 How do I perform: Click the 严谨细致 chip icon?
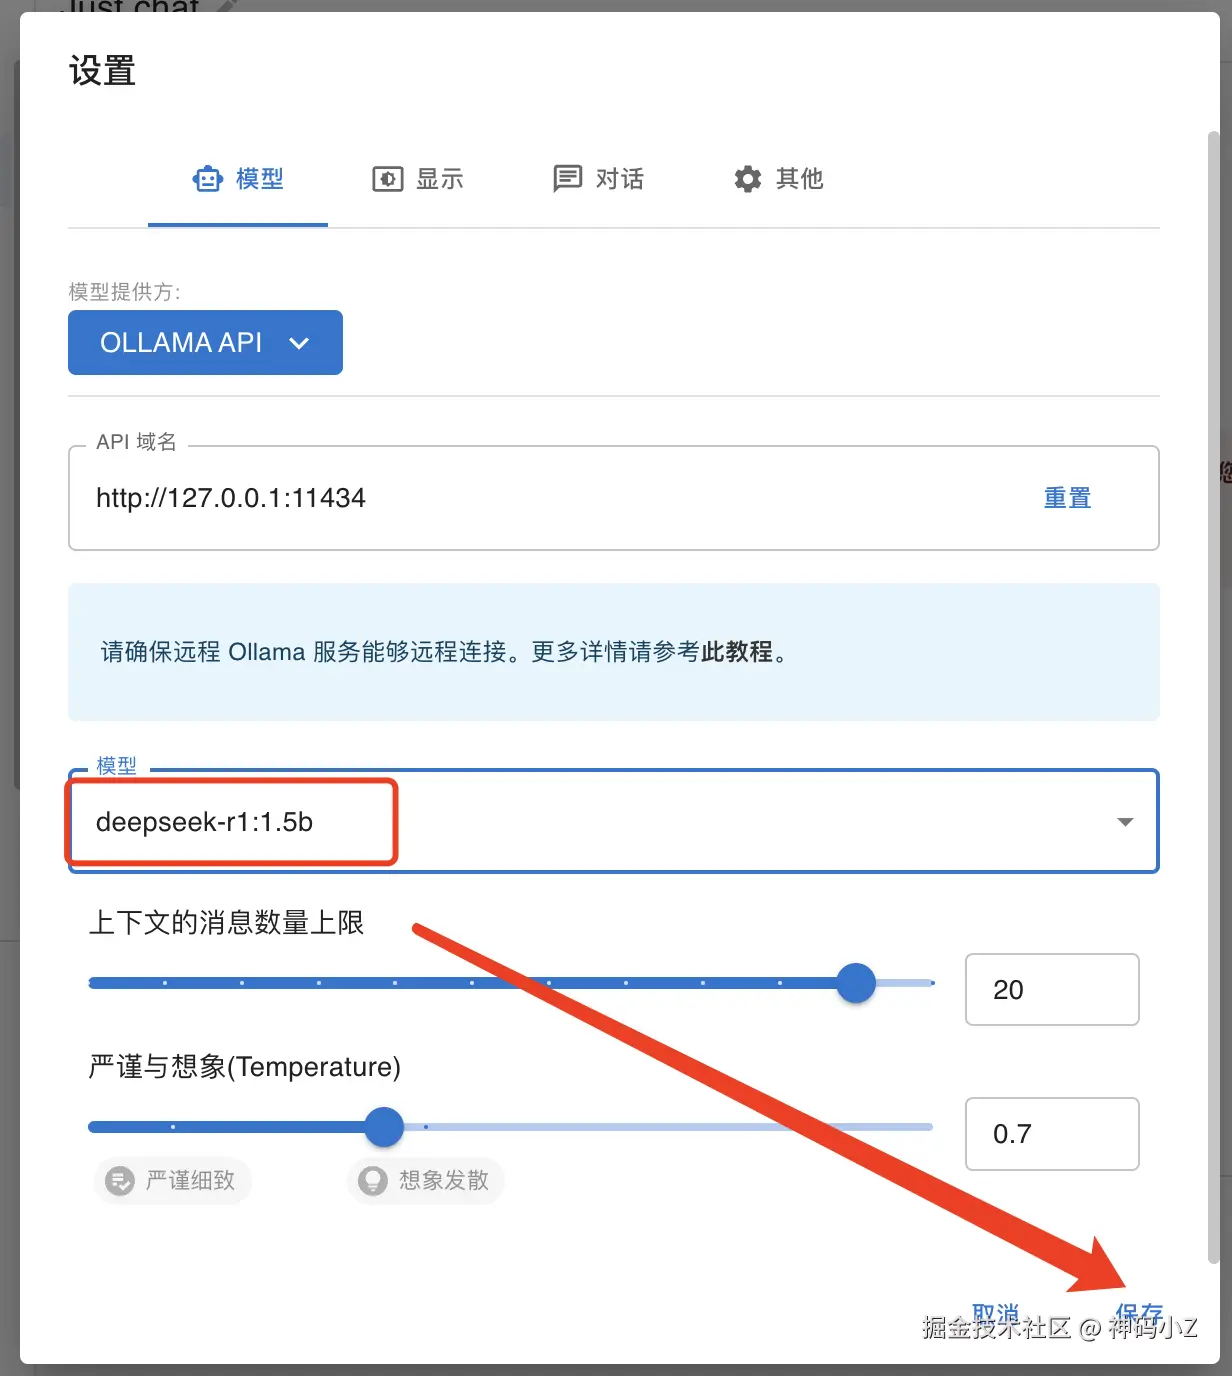tap(120, 1181)
